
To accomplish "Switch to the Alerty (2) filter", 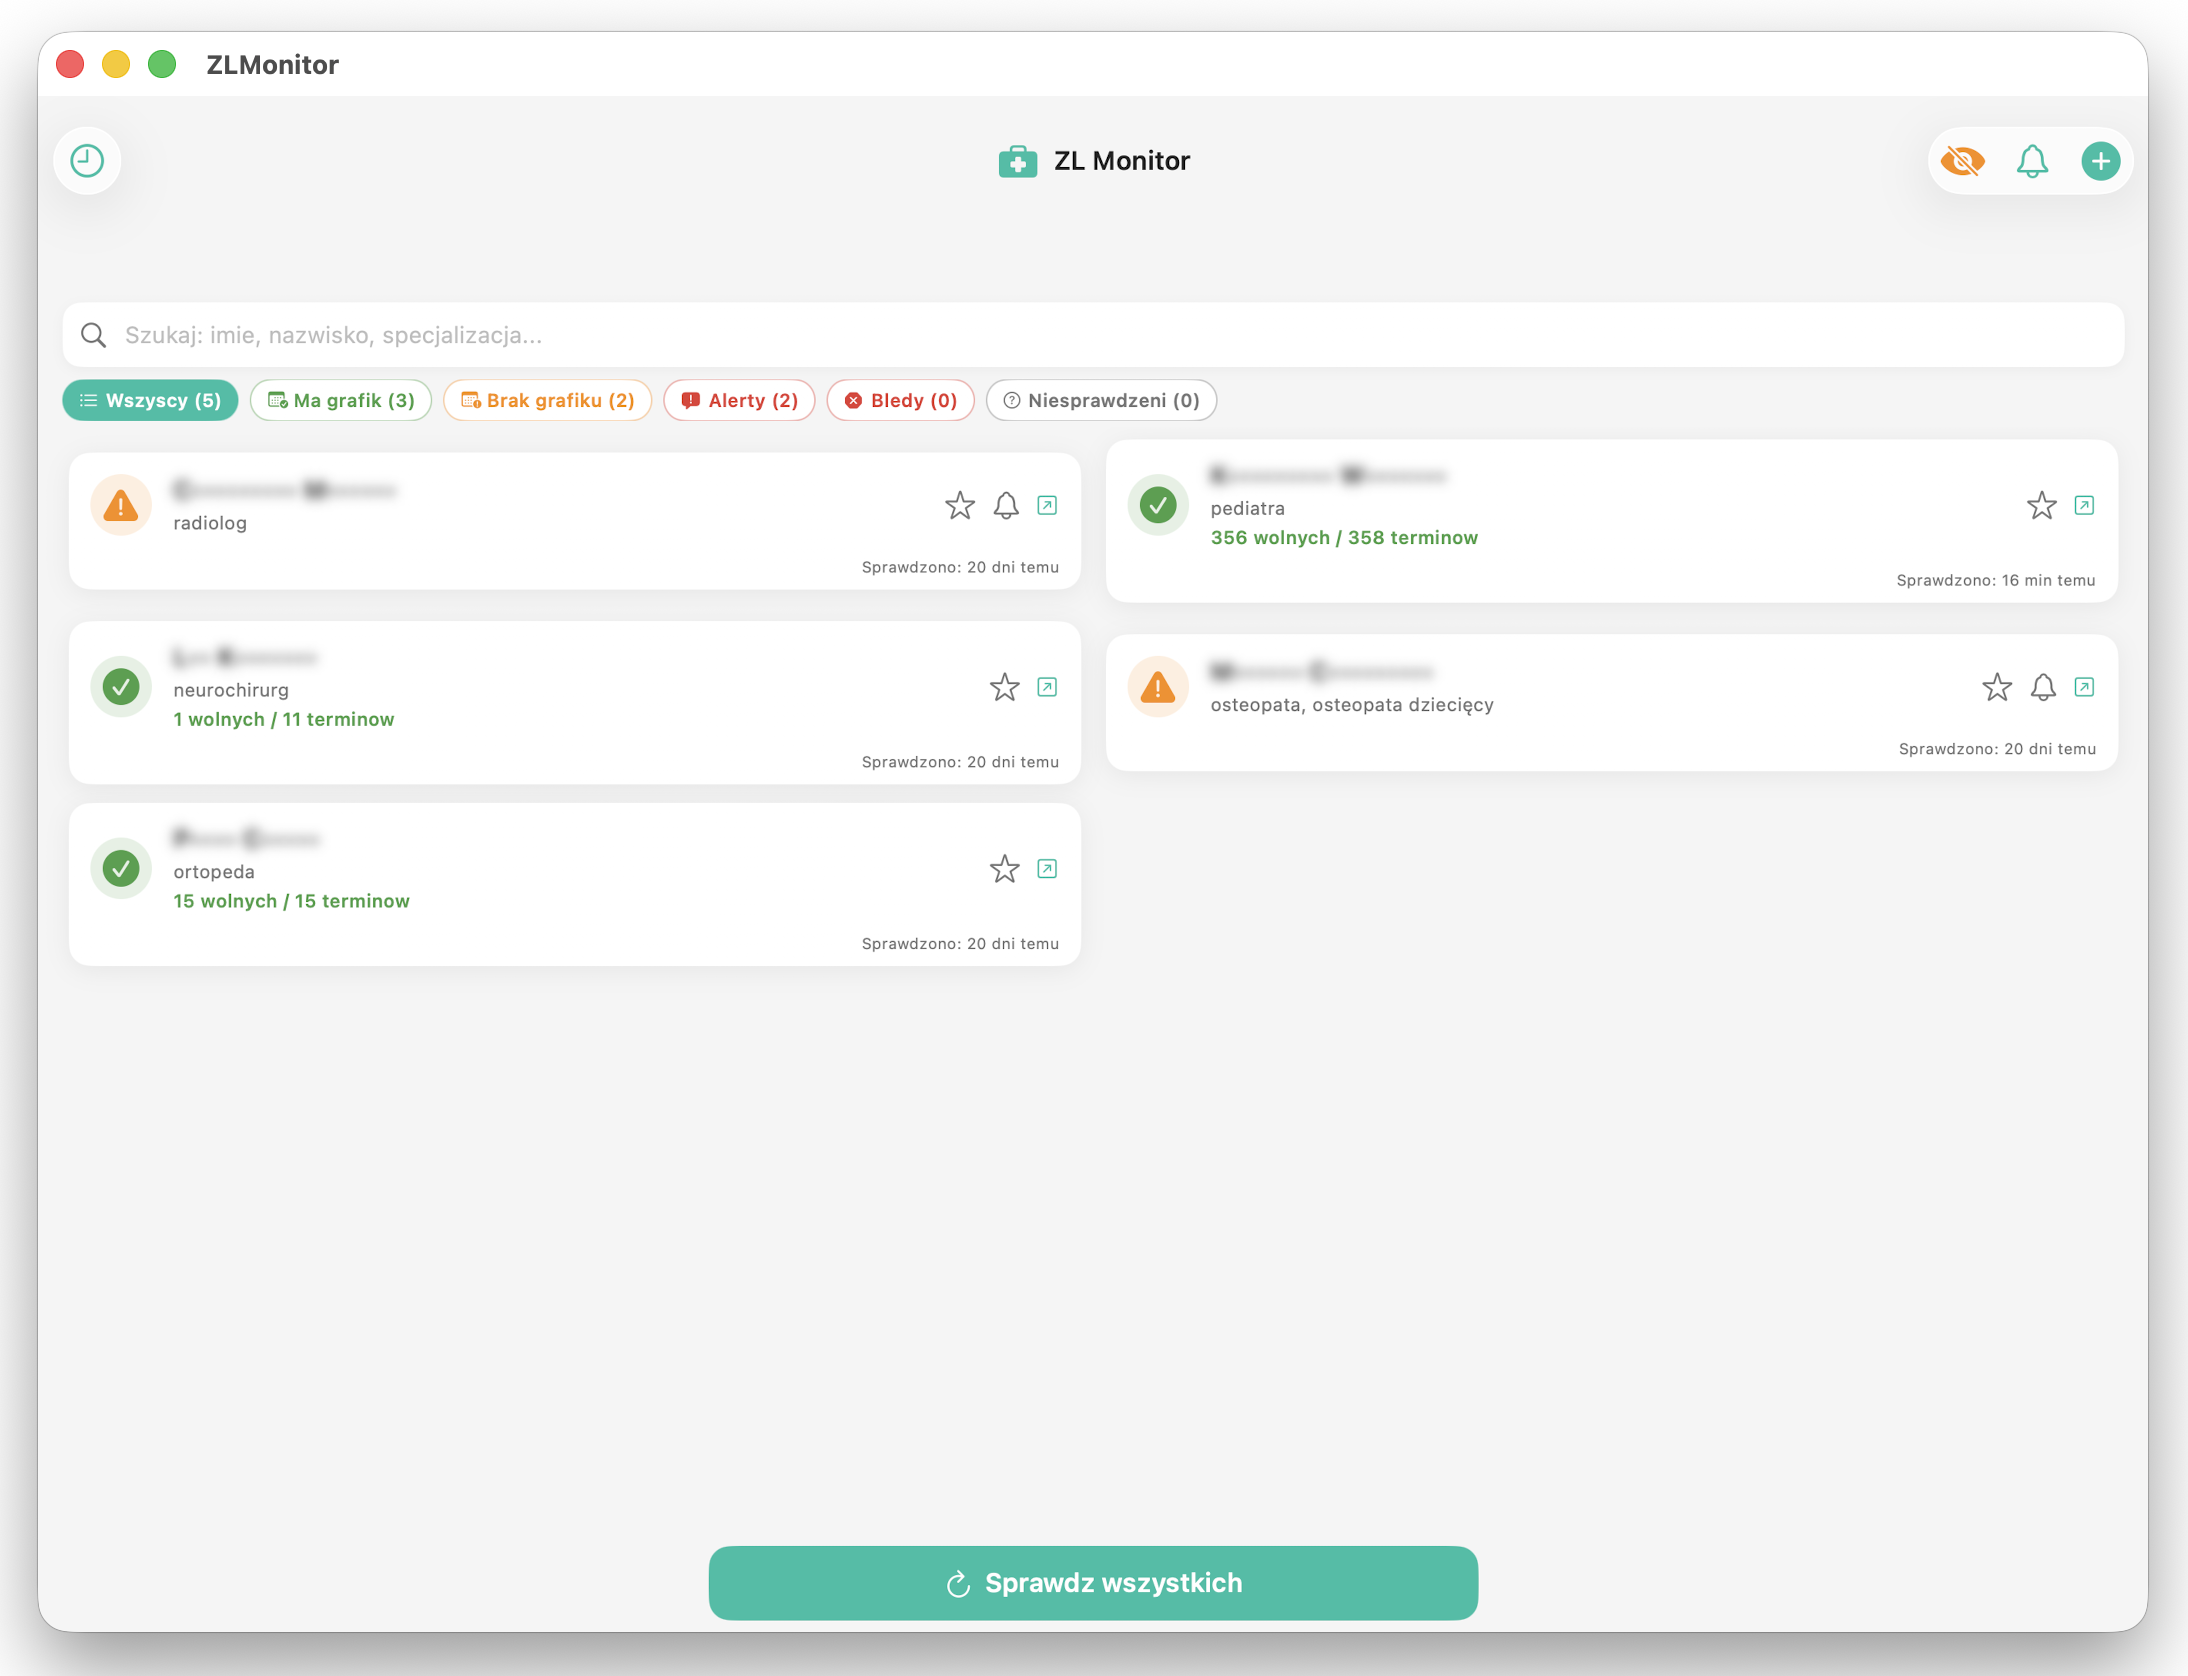I will [739, 400].
